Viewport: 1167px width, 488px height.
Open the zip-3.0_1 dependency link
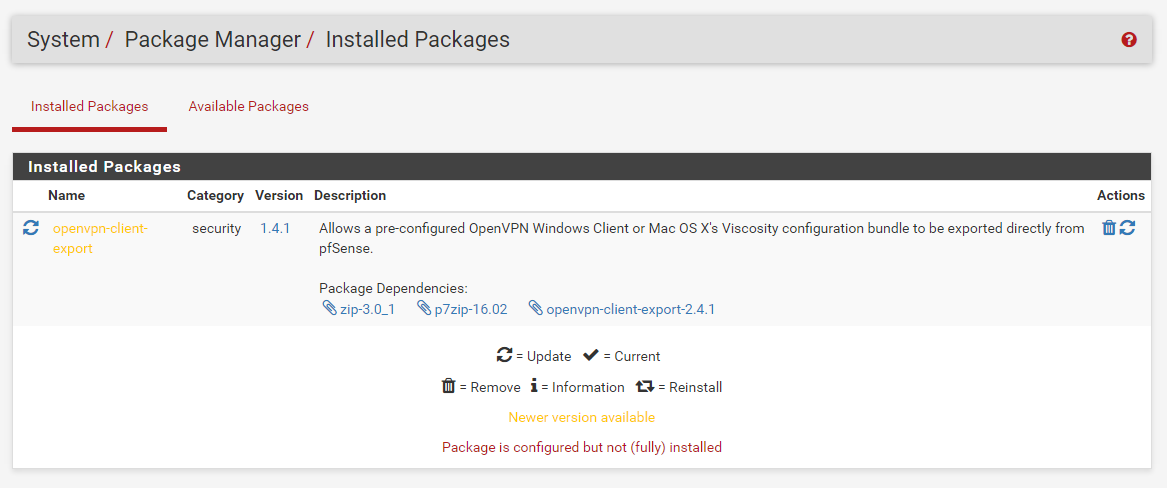point(367,309)
